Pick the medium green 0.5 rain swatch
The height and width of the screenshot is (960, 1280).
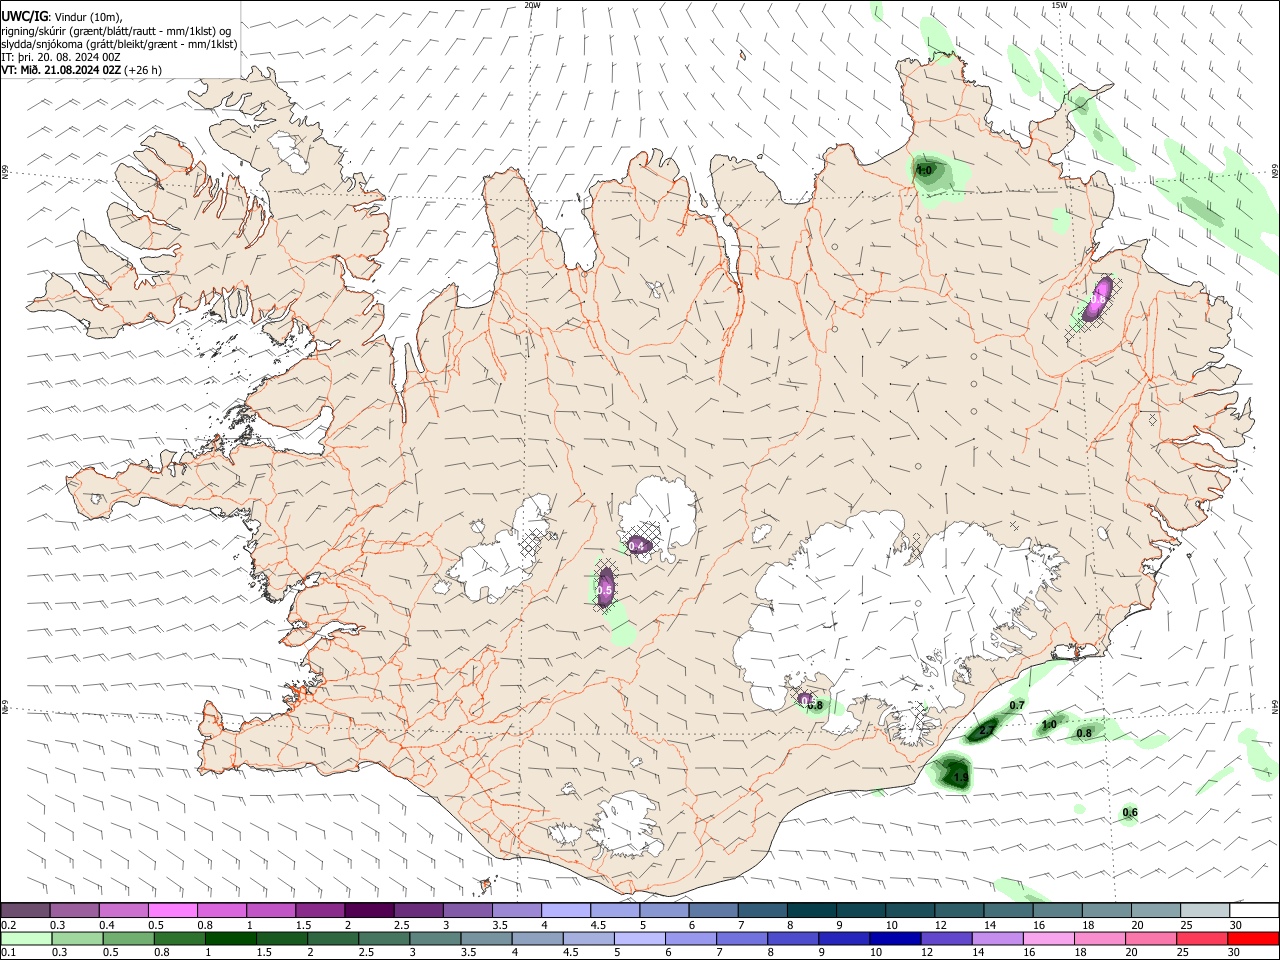tap(128, 938)
